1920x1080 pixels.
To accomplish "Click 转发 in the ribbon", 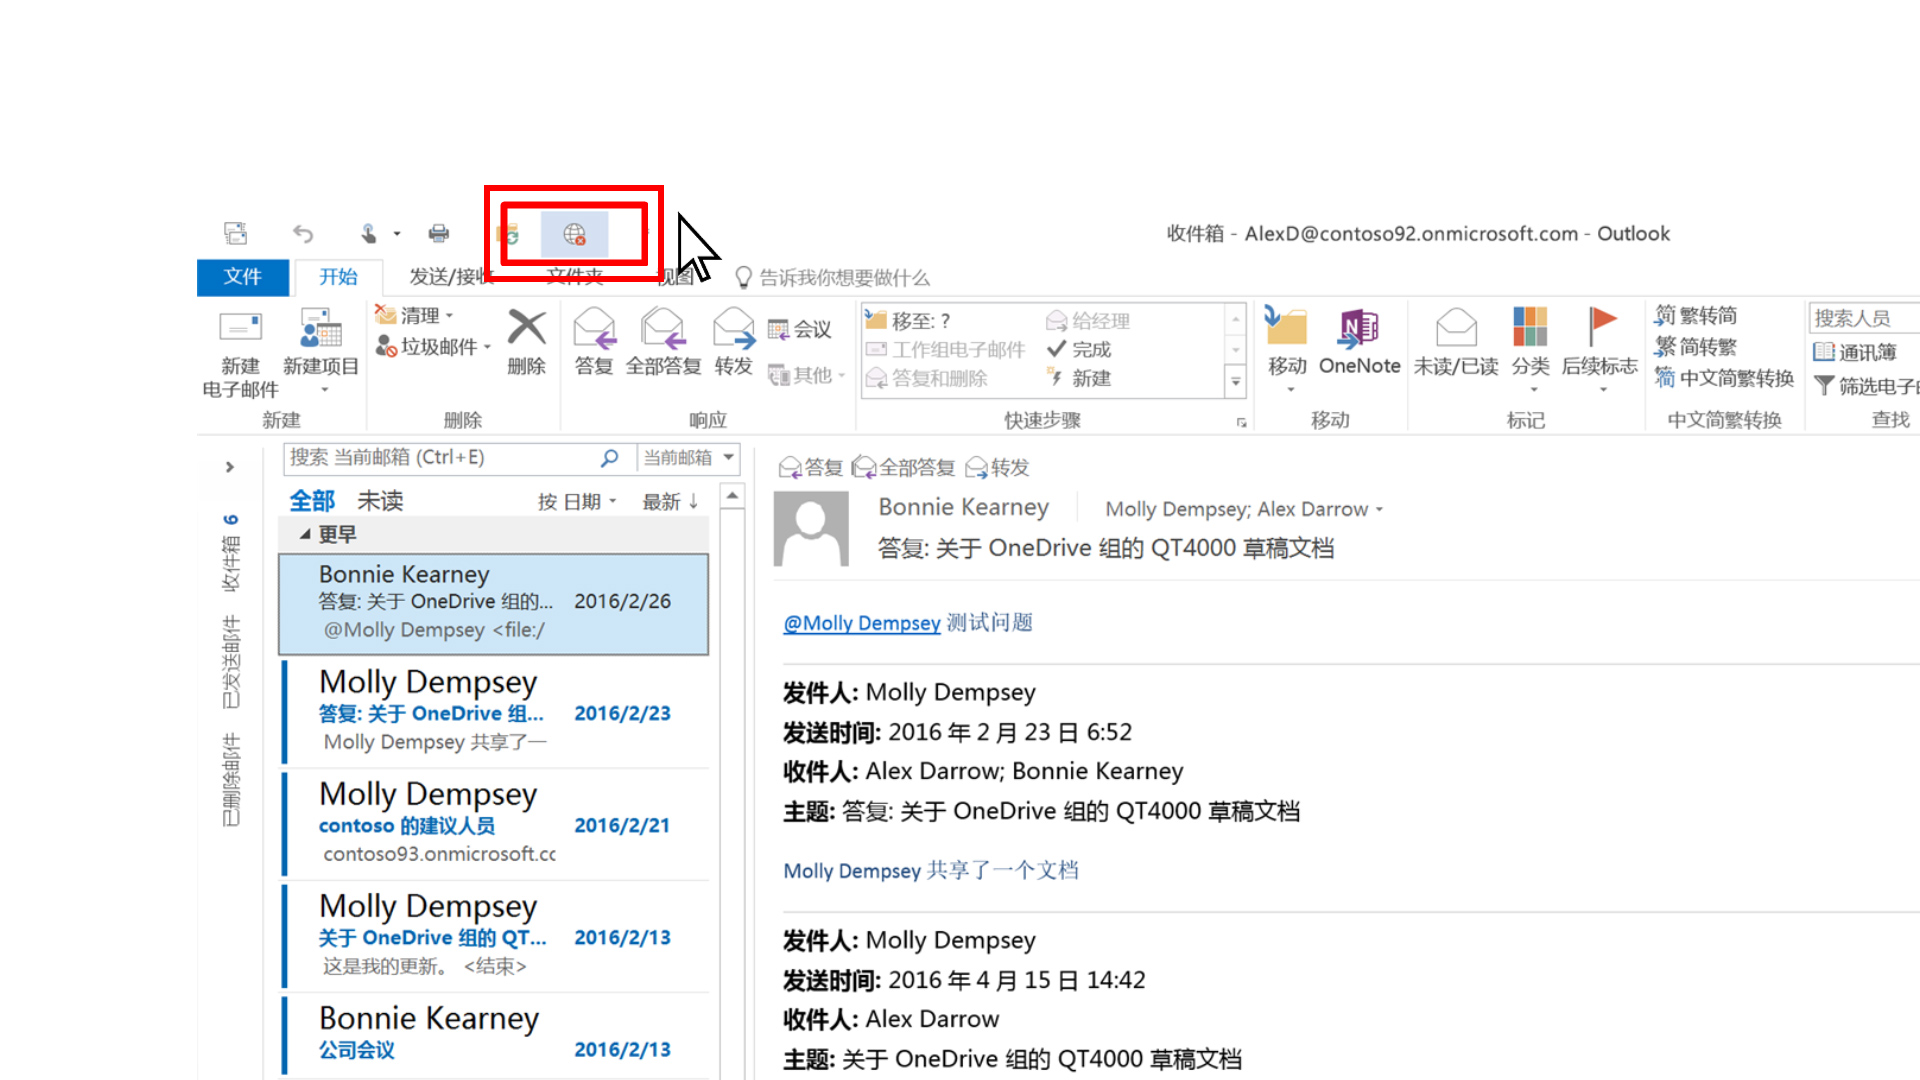I will [733, 341].
